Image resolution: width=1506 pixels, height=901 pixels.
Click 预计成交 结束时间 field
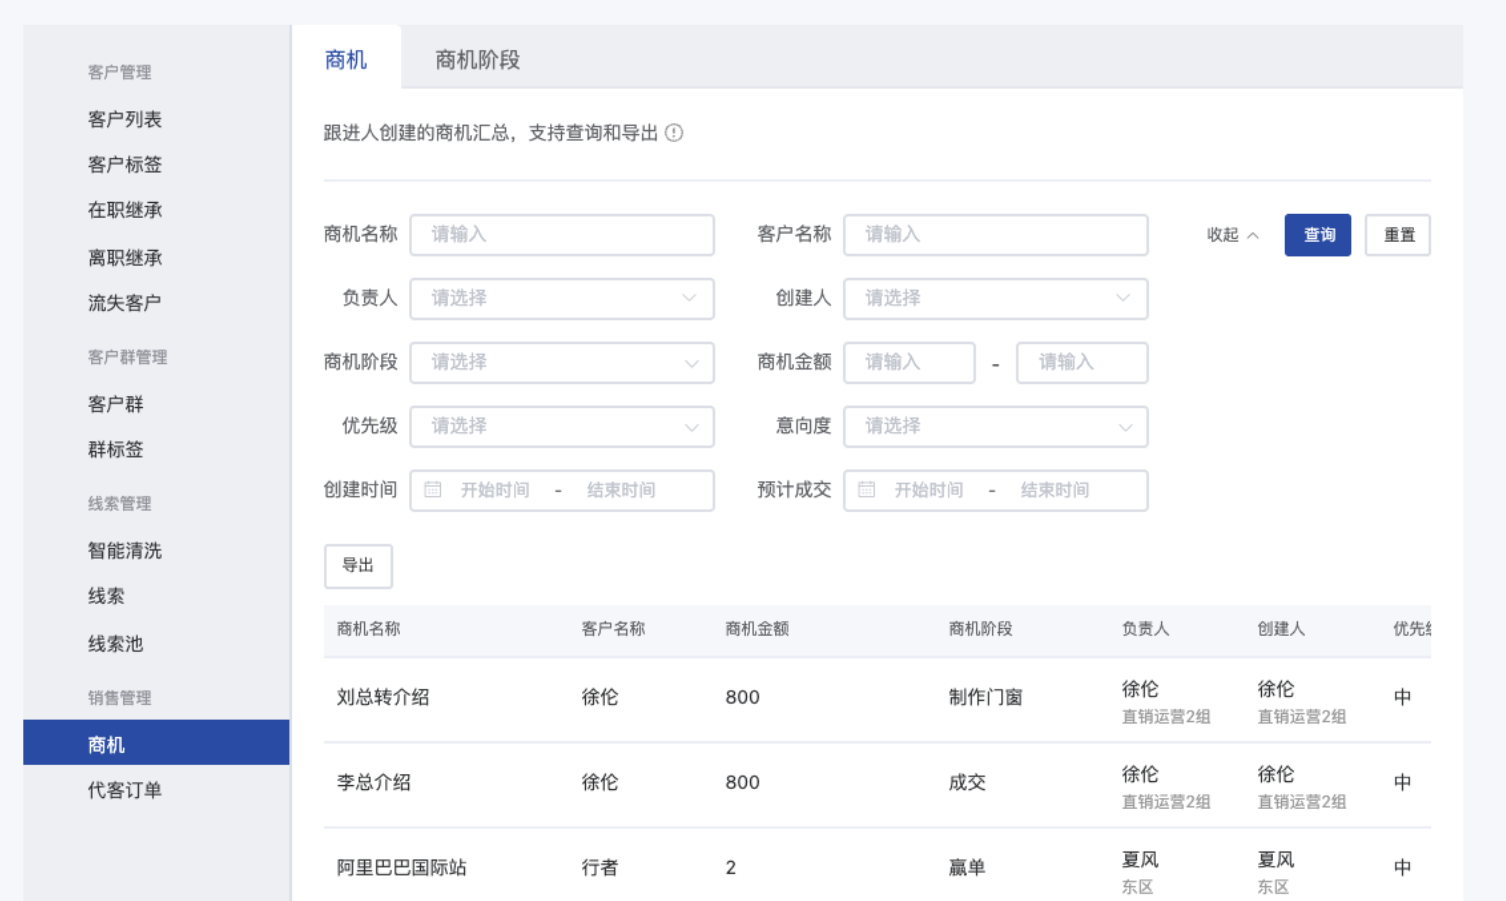1055,490
